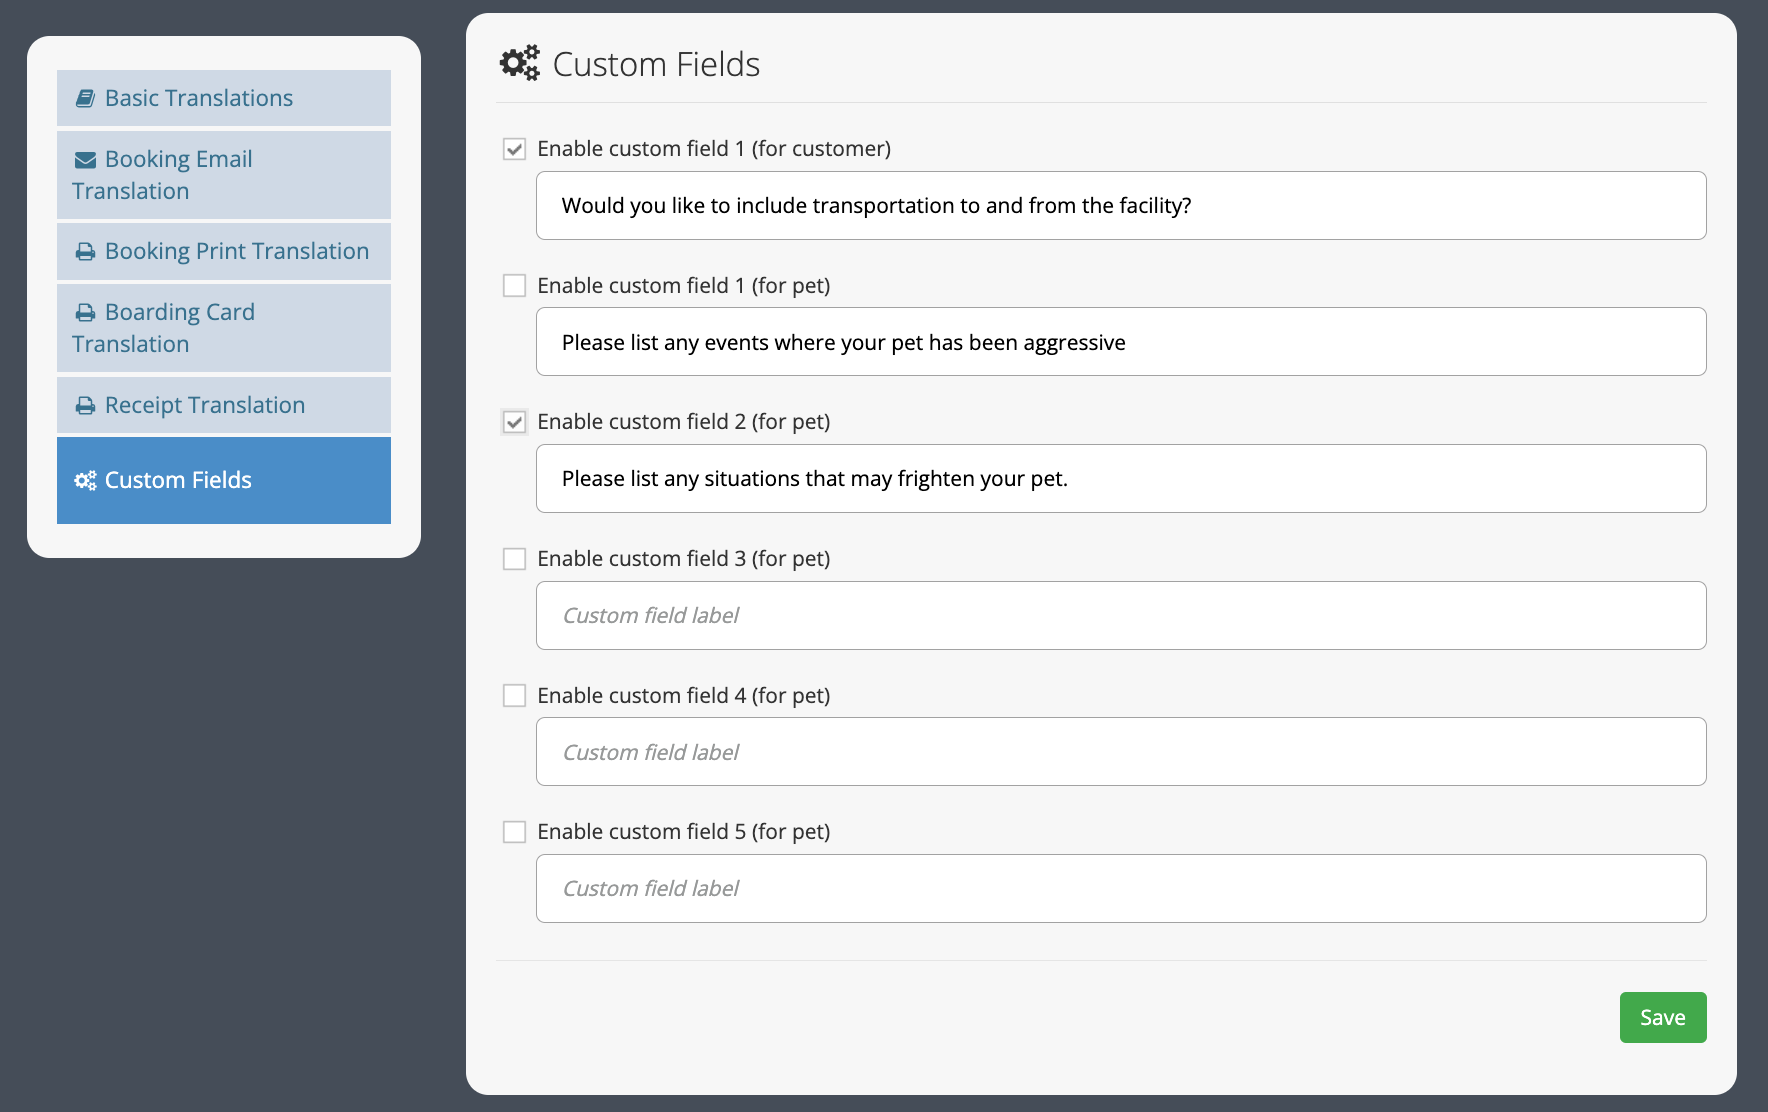Click the book icon beside Basic Translations
This screenshot has width=1768, height=1112.
point(86,99)
